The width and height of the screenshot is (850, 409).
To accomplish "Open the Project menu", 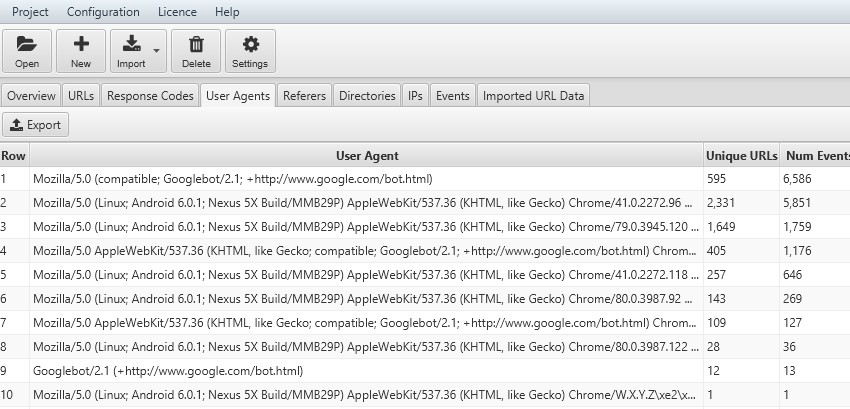I will coord(30,12).
